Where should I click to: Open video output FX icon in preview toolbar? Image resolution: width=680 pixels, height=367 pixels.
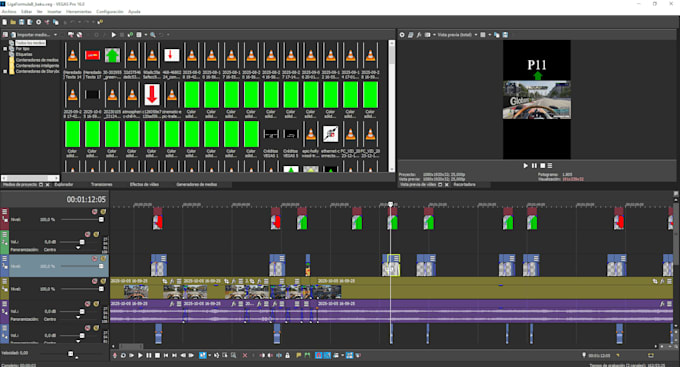pyautogui.click(x=419, y=35)
